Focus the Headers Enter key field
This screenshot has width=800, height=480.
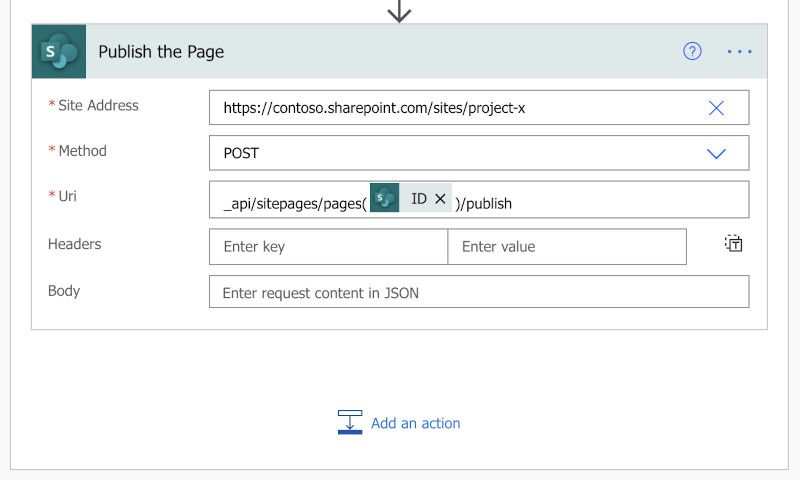pyautogui.click(x=328, y=246)
